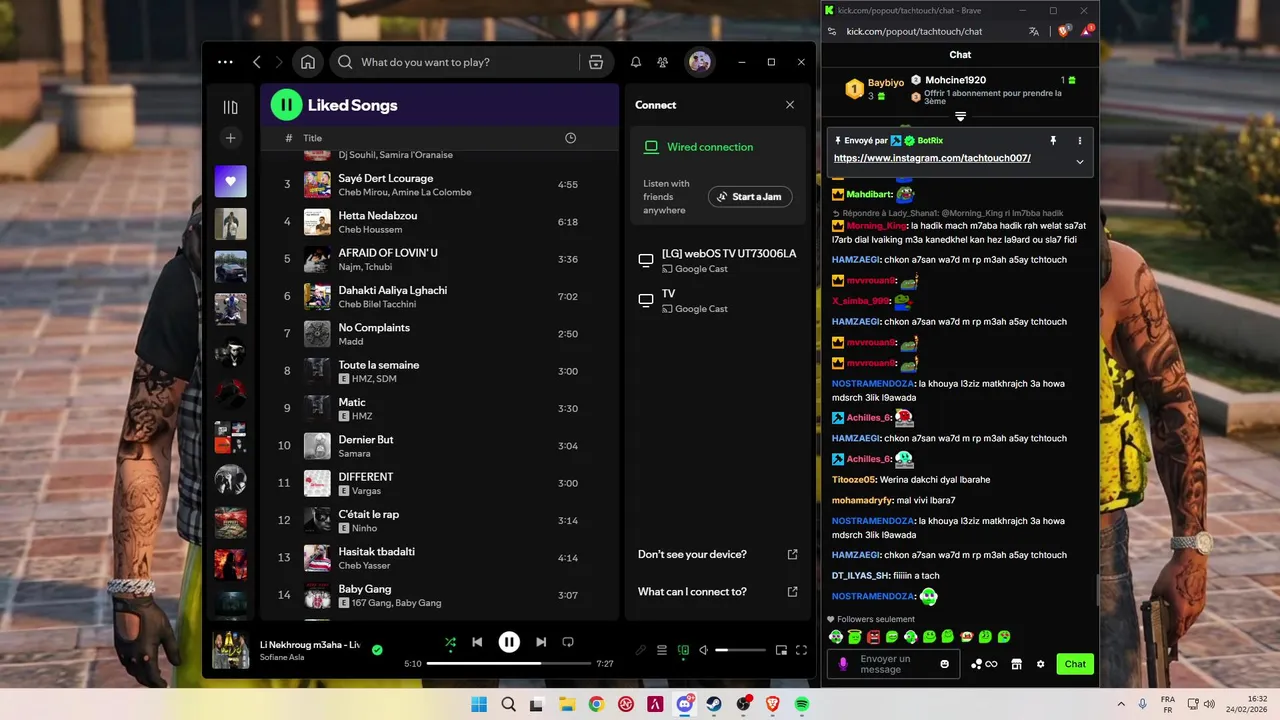
Task: Select the No Complaints track row
Action: coord(440,334)
